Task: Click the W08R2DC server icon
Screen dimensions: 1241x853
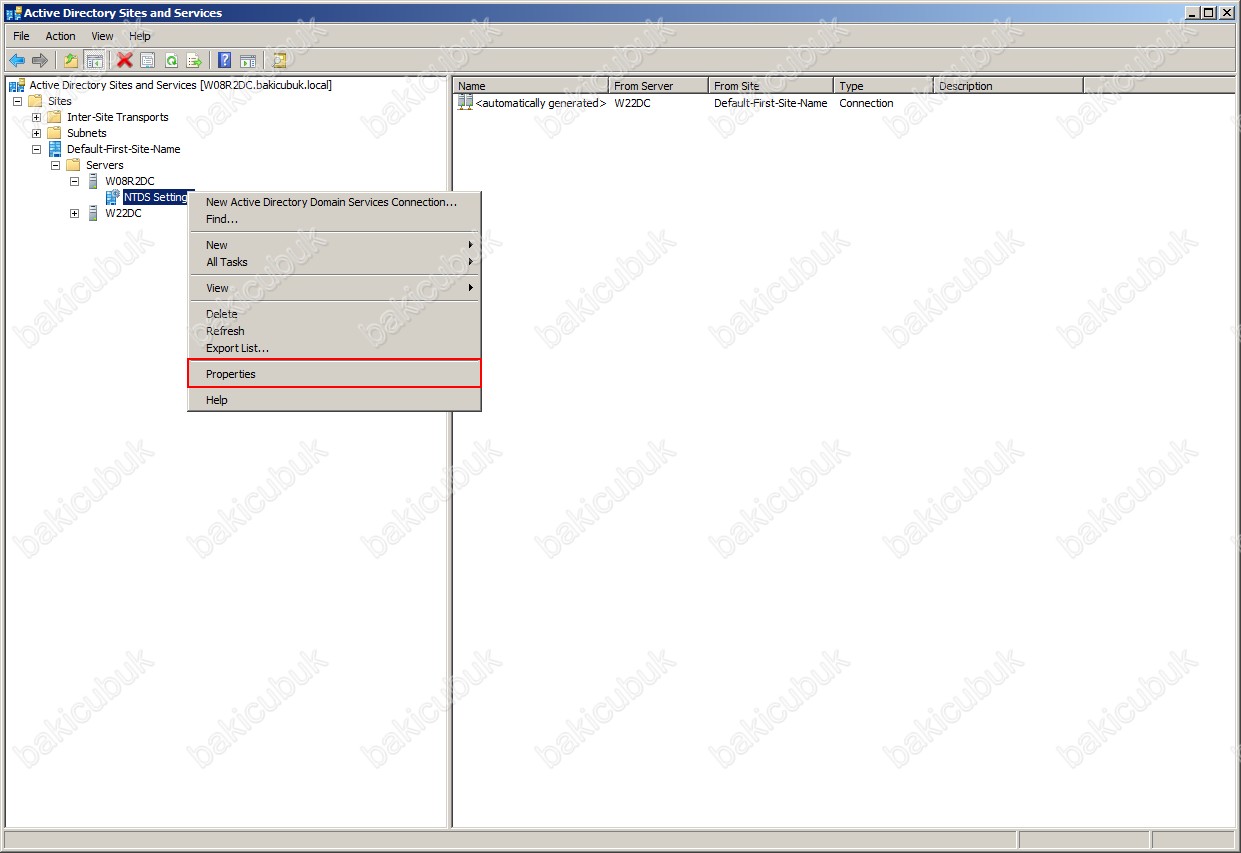Action: [x=93, y=181]
